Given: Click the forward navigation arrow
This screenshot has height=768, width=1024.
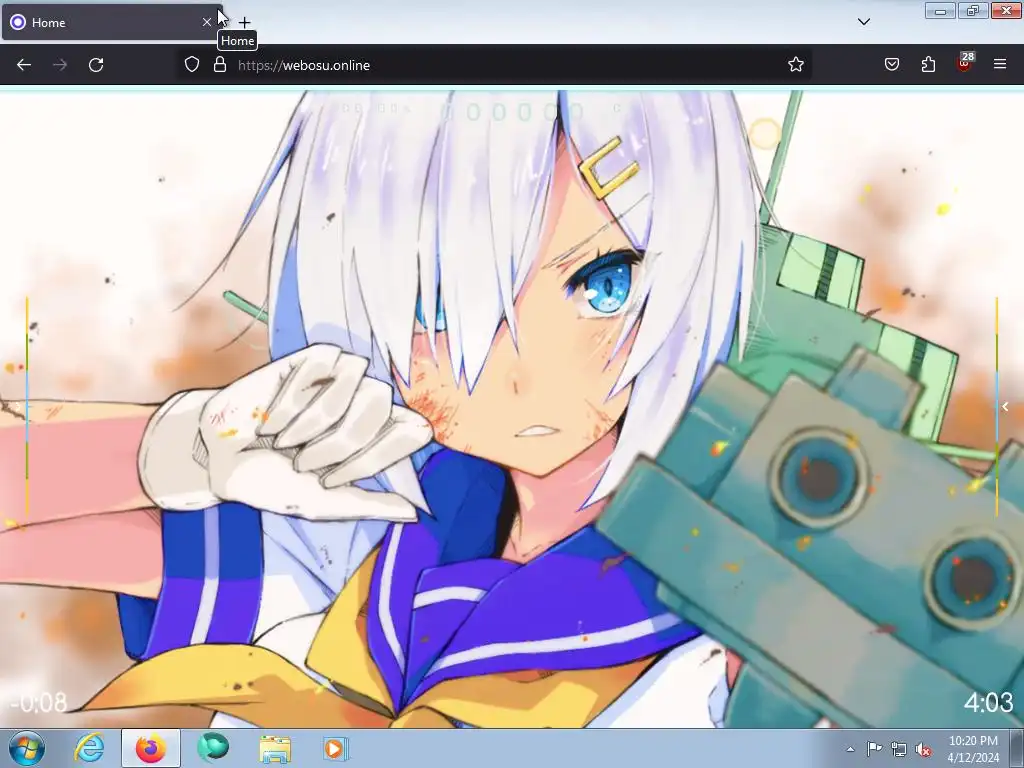Looking at the screenshot, I should pos(60,65).
